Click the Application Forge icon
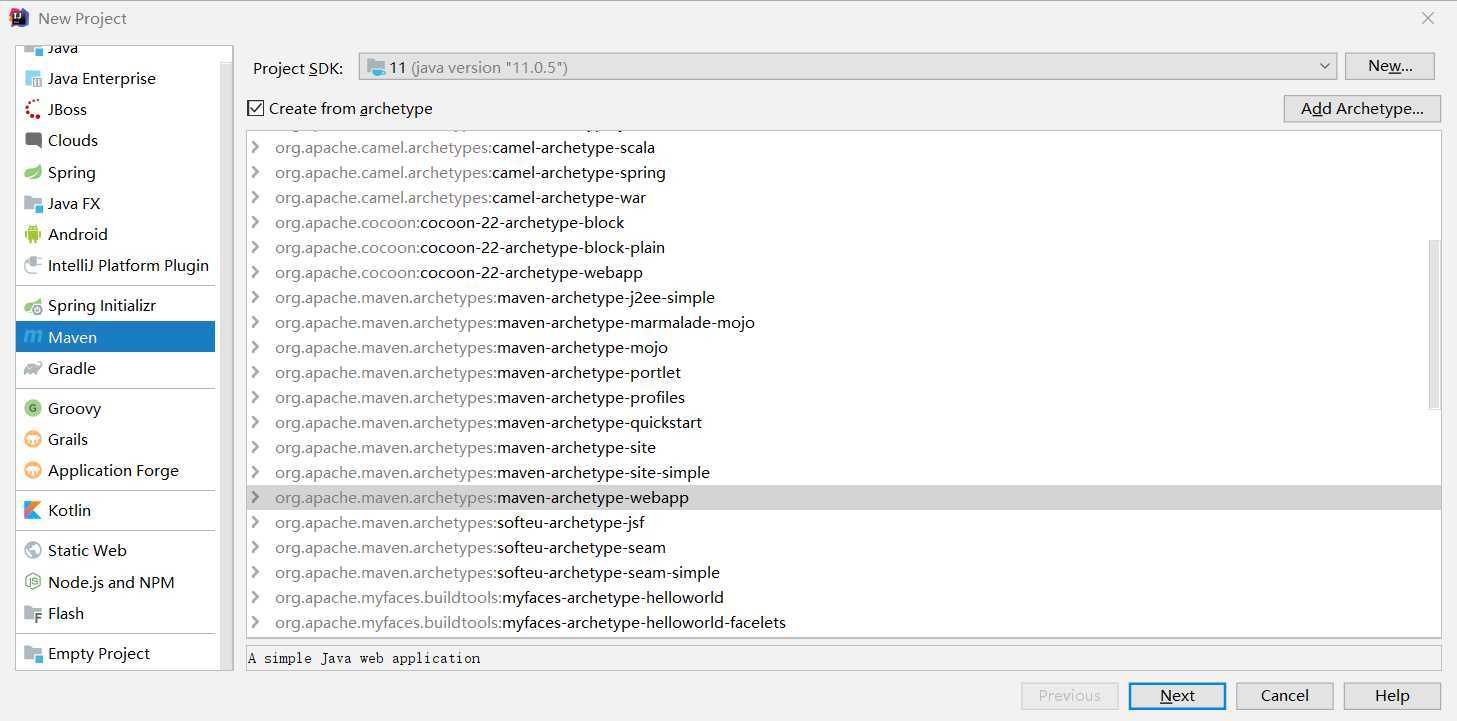 coord(33,471)
